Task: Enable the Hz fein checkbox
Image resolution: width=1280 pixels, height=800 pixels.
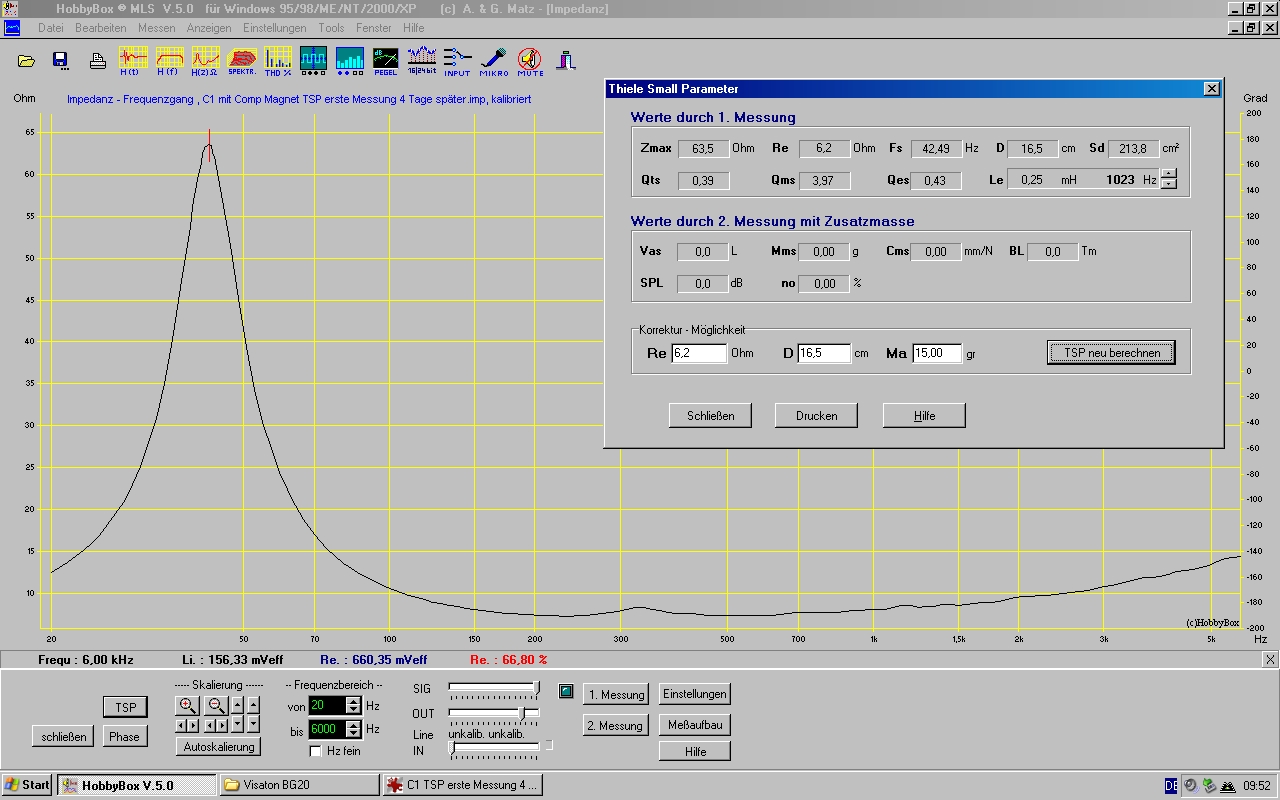Action: 316,751
